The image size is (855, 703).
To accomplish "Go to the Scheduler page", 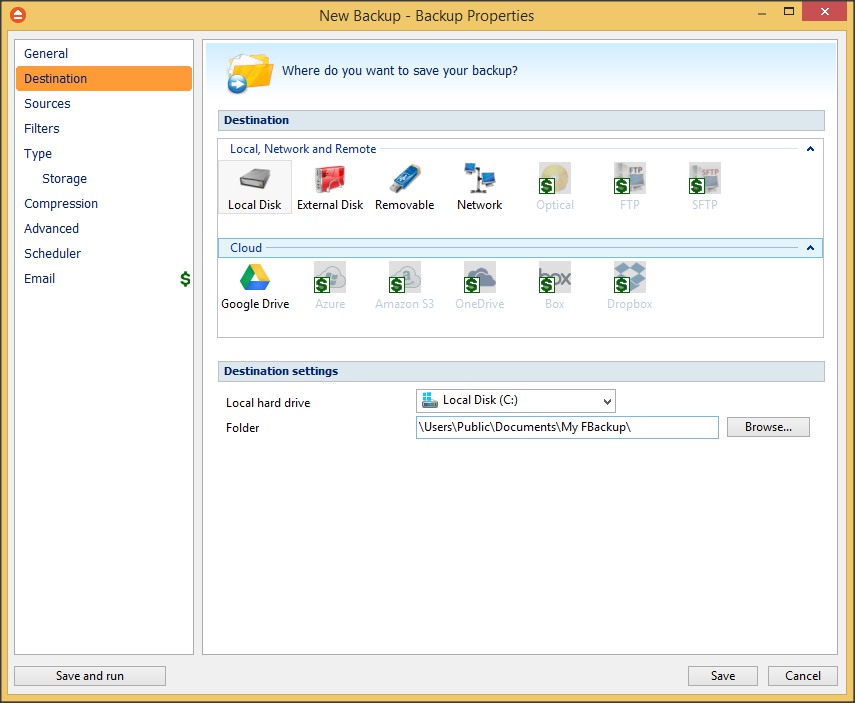I will click(104, 254).
